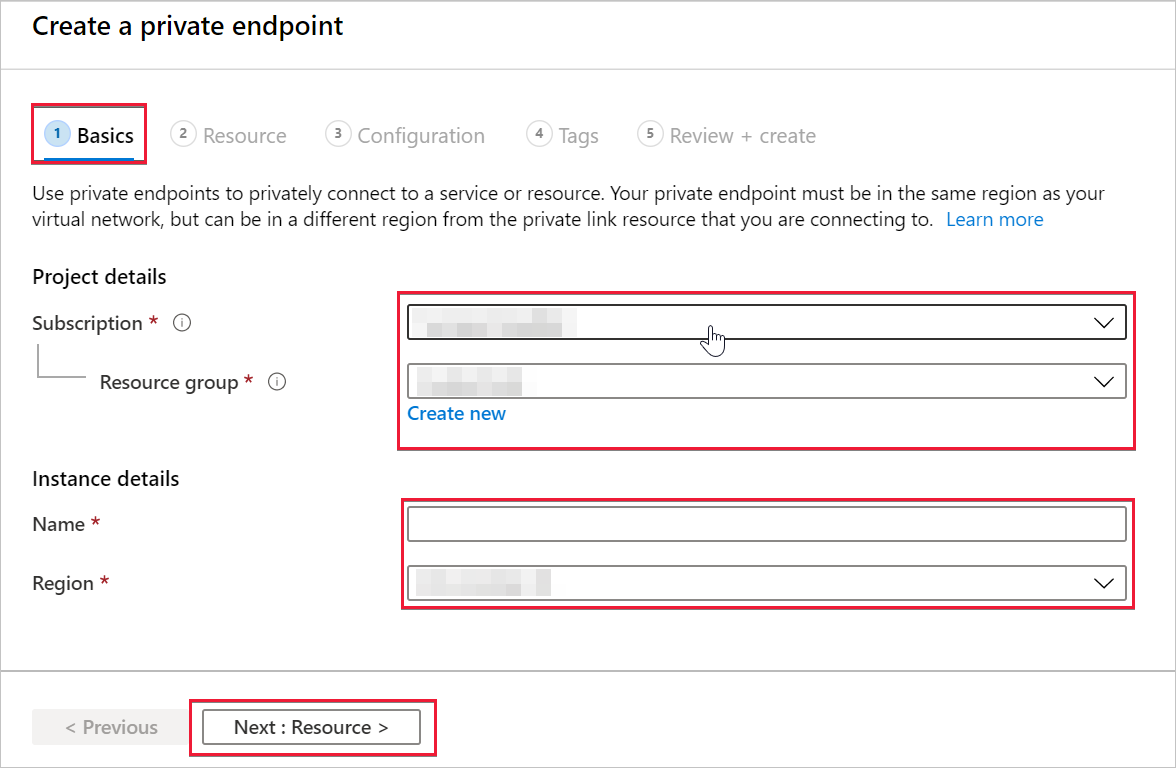
Task: Click the step 1 circle icon for Basics
Action: coord(57,134)
